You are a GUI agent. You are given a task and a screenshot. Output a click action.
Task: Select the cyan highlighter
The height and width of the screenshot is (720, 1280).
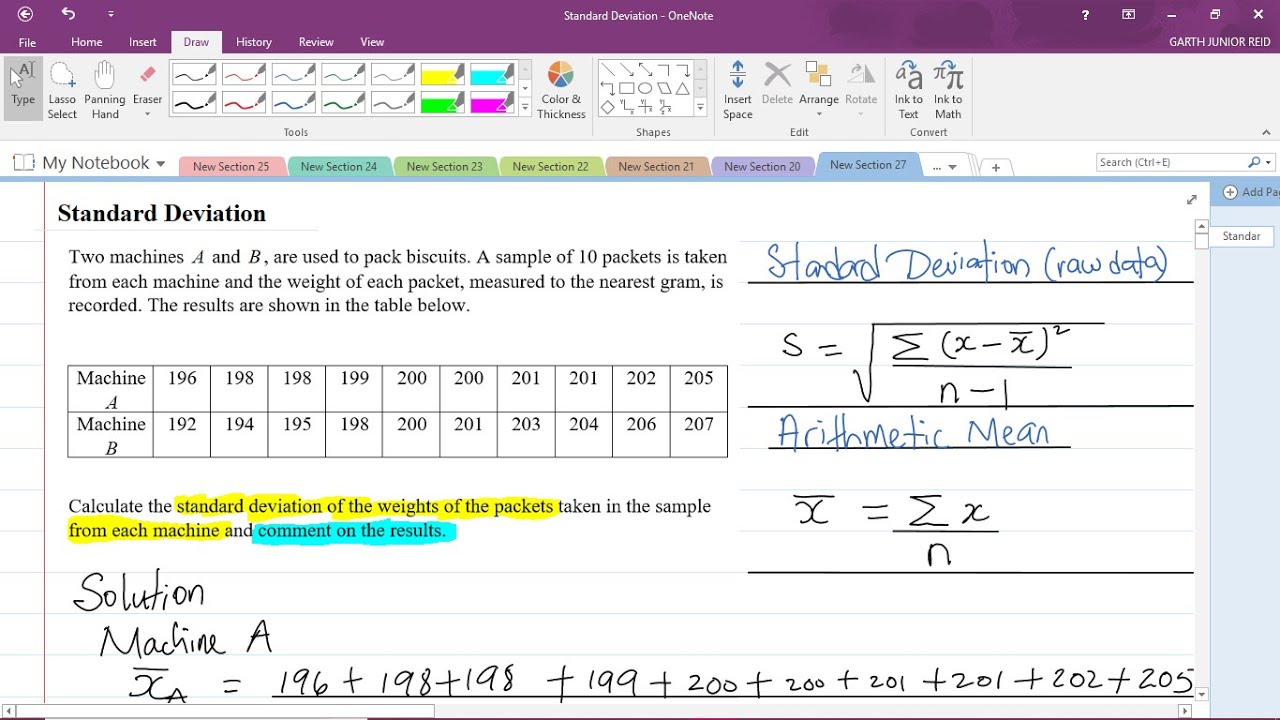tap(492, 74)
